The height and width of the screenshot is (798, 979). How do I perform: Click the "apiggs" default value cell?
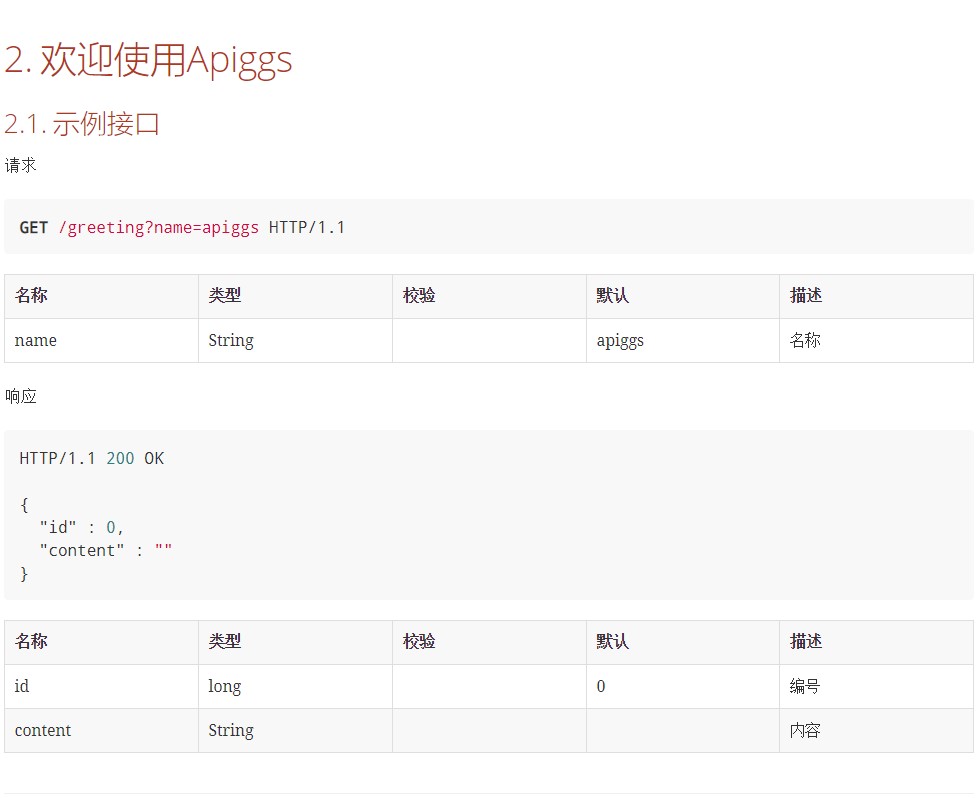click(619, 340)
